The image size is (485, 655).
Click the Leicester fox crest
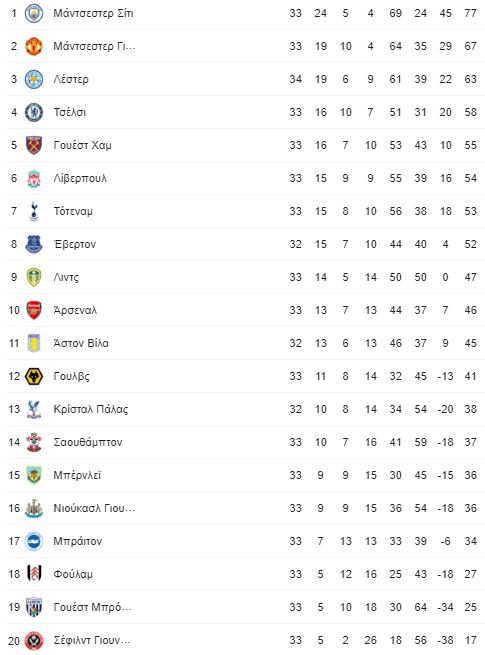(x=34, y=79)
